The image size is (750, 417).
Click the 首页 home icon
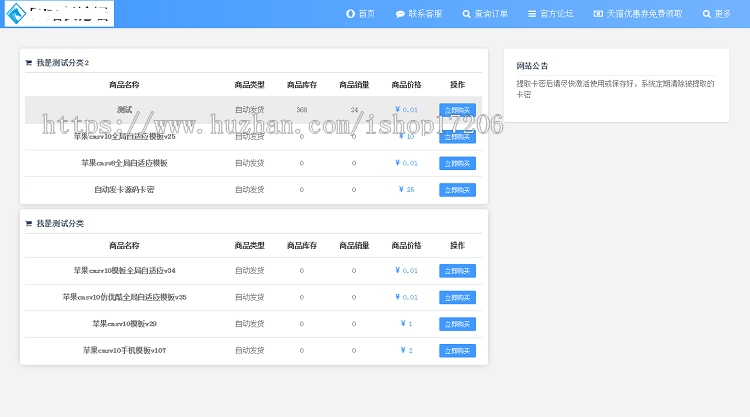pyautogui.click(x=350, y=14)
